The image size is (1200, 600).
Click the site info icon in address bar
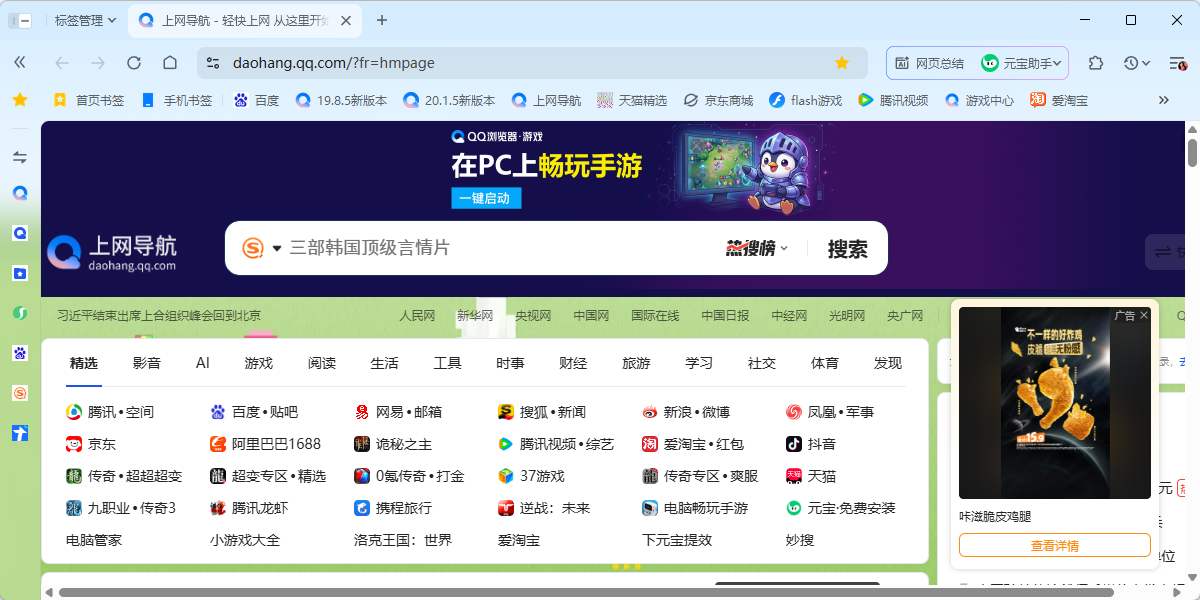pos(212,63)
